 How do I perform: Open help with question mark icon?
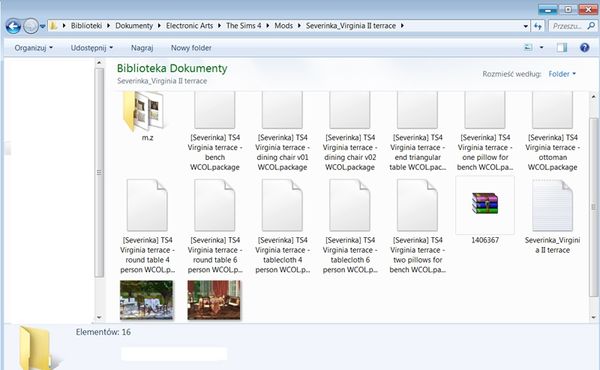[x=584, y=47]
